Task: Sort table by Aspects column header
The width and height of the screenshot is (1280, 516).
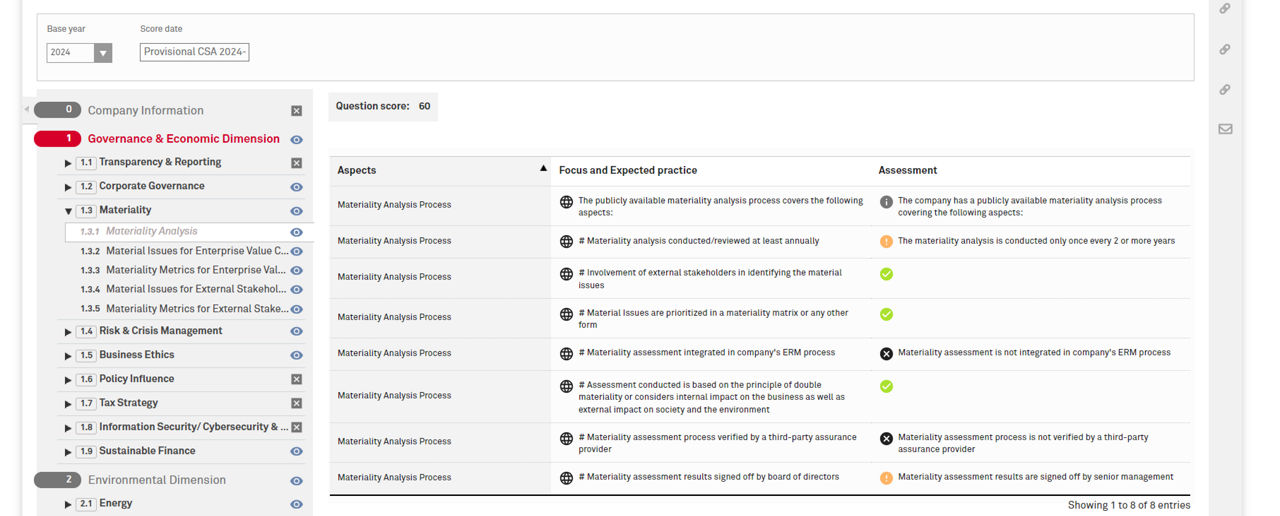Action: click(x=440, y=170)
